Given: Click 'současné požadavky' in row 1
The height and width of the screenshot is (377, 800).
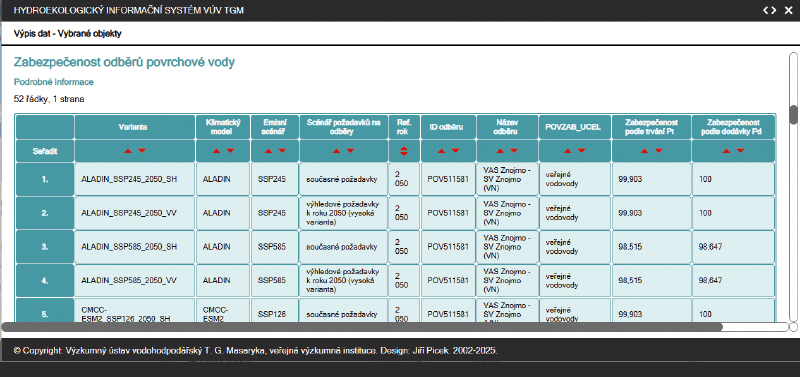Looking at the screenshot, I should 342,180.
